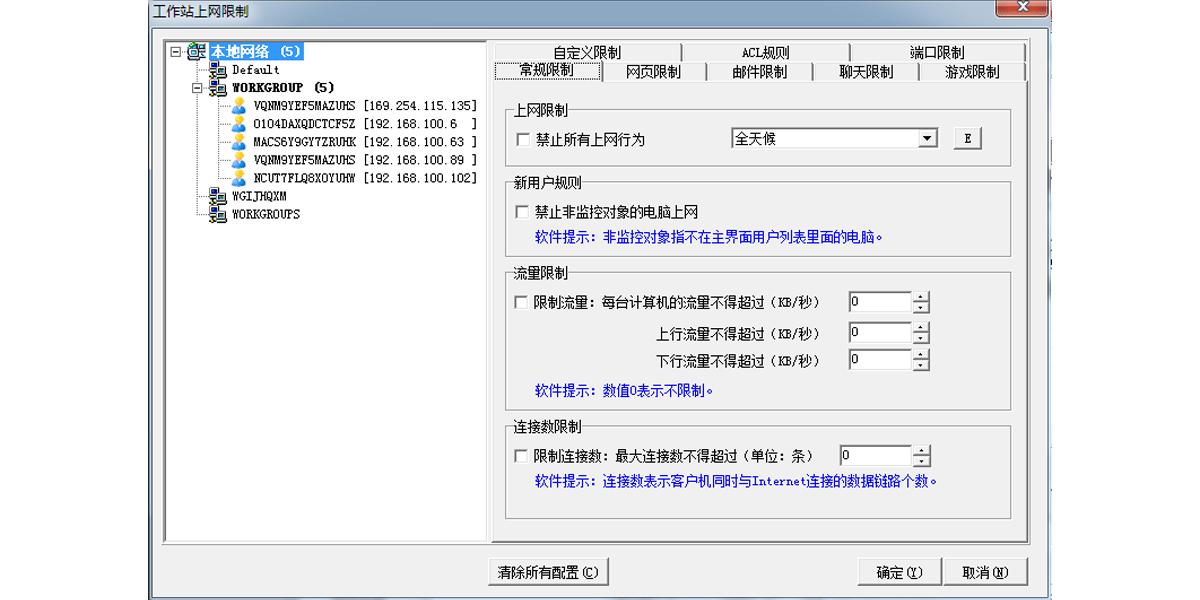Check the 限制连接数 option

[518, 455]
